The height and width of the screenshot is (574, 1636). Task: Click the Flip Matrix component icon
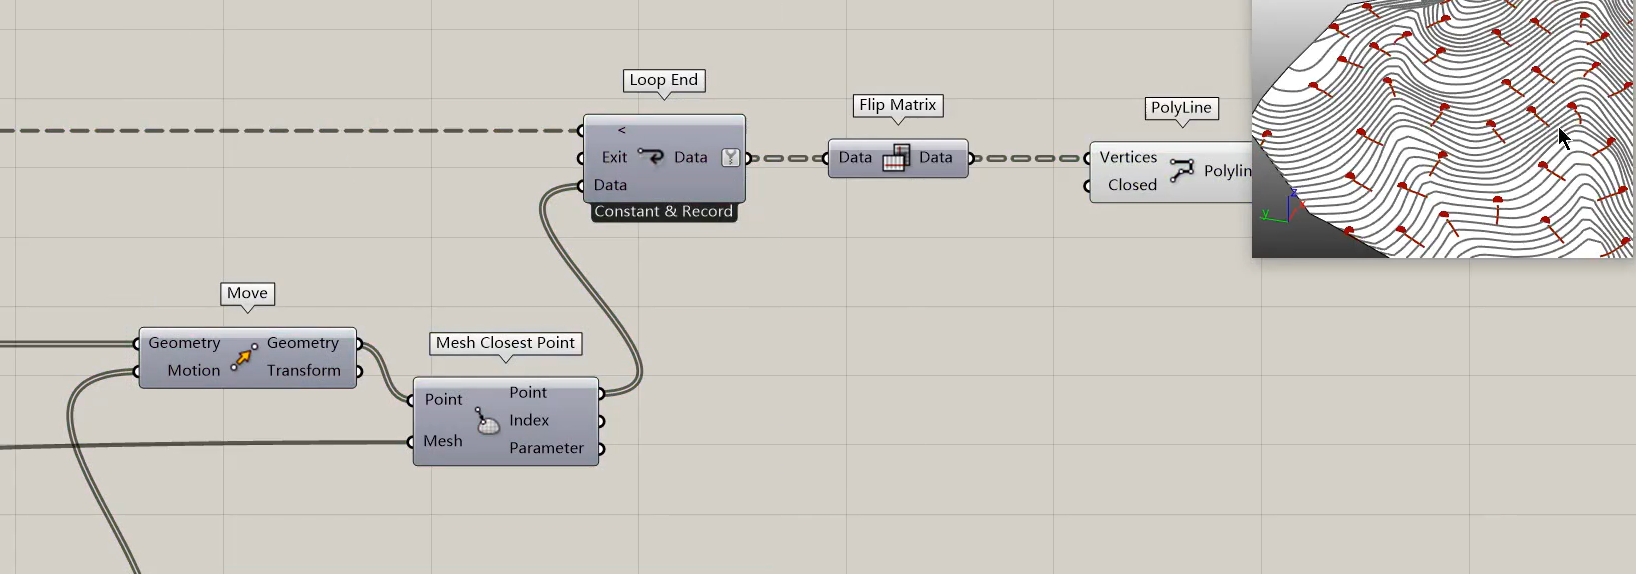(896, 158)
